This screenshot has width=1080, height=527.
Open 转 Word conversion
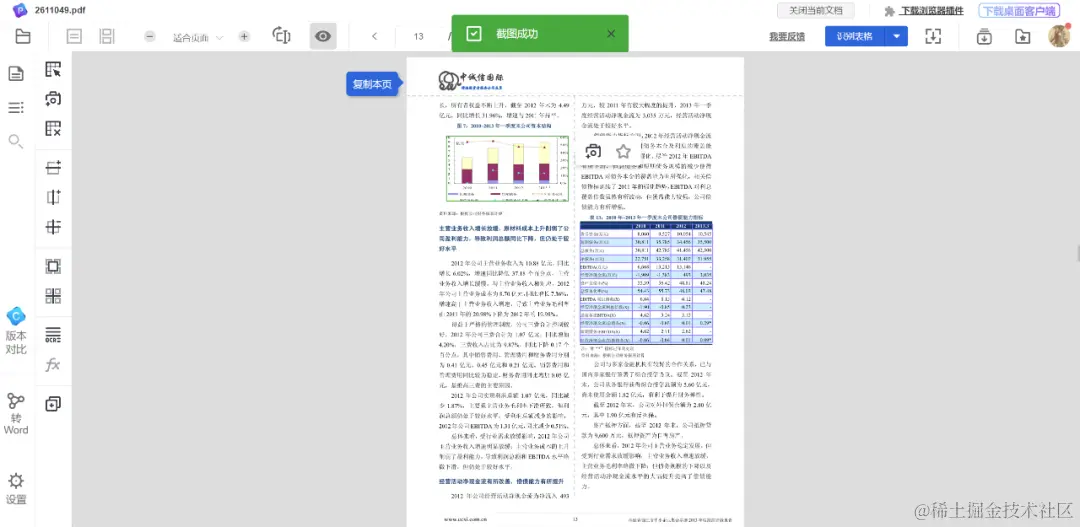(x=16, y=413)
